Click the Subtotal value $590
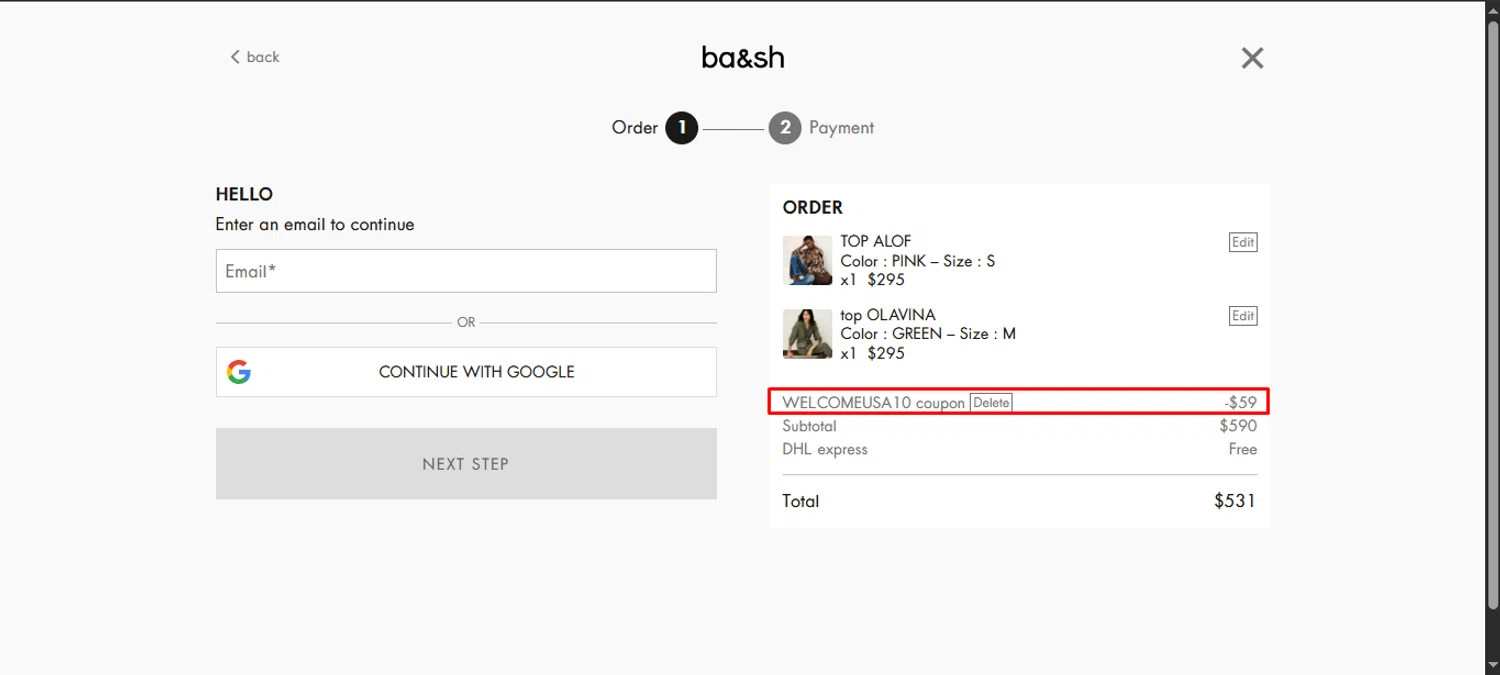1500x675 pixels. [1238, 426]
